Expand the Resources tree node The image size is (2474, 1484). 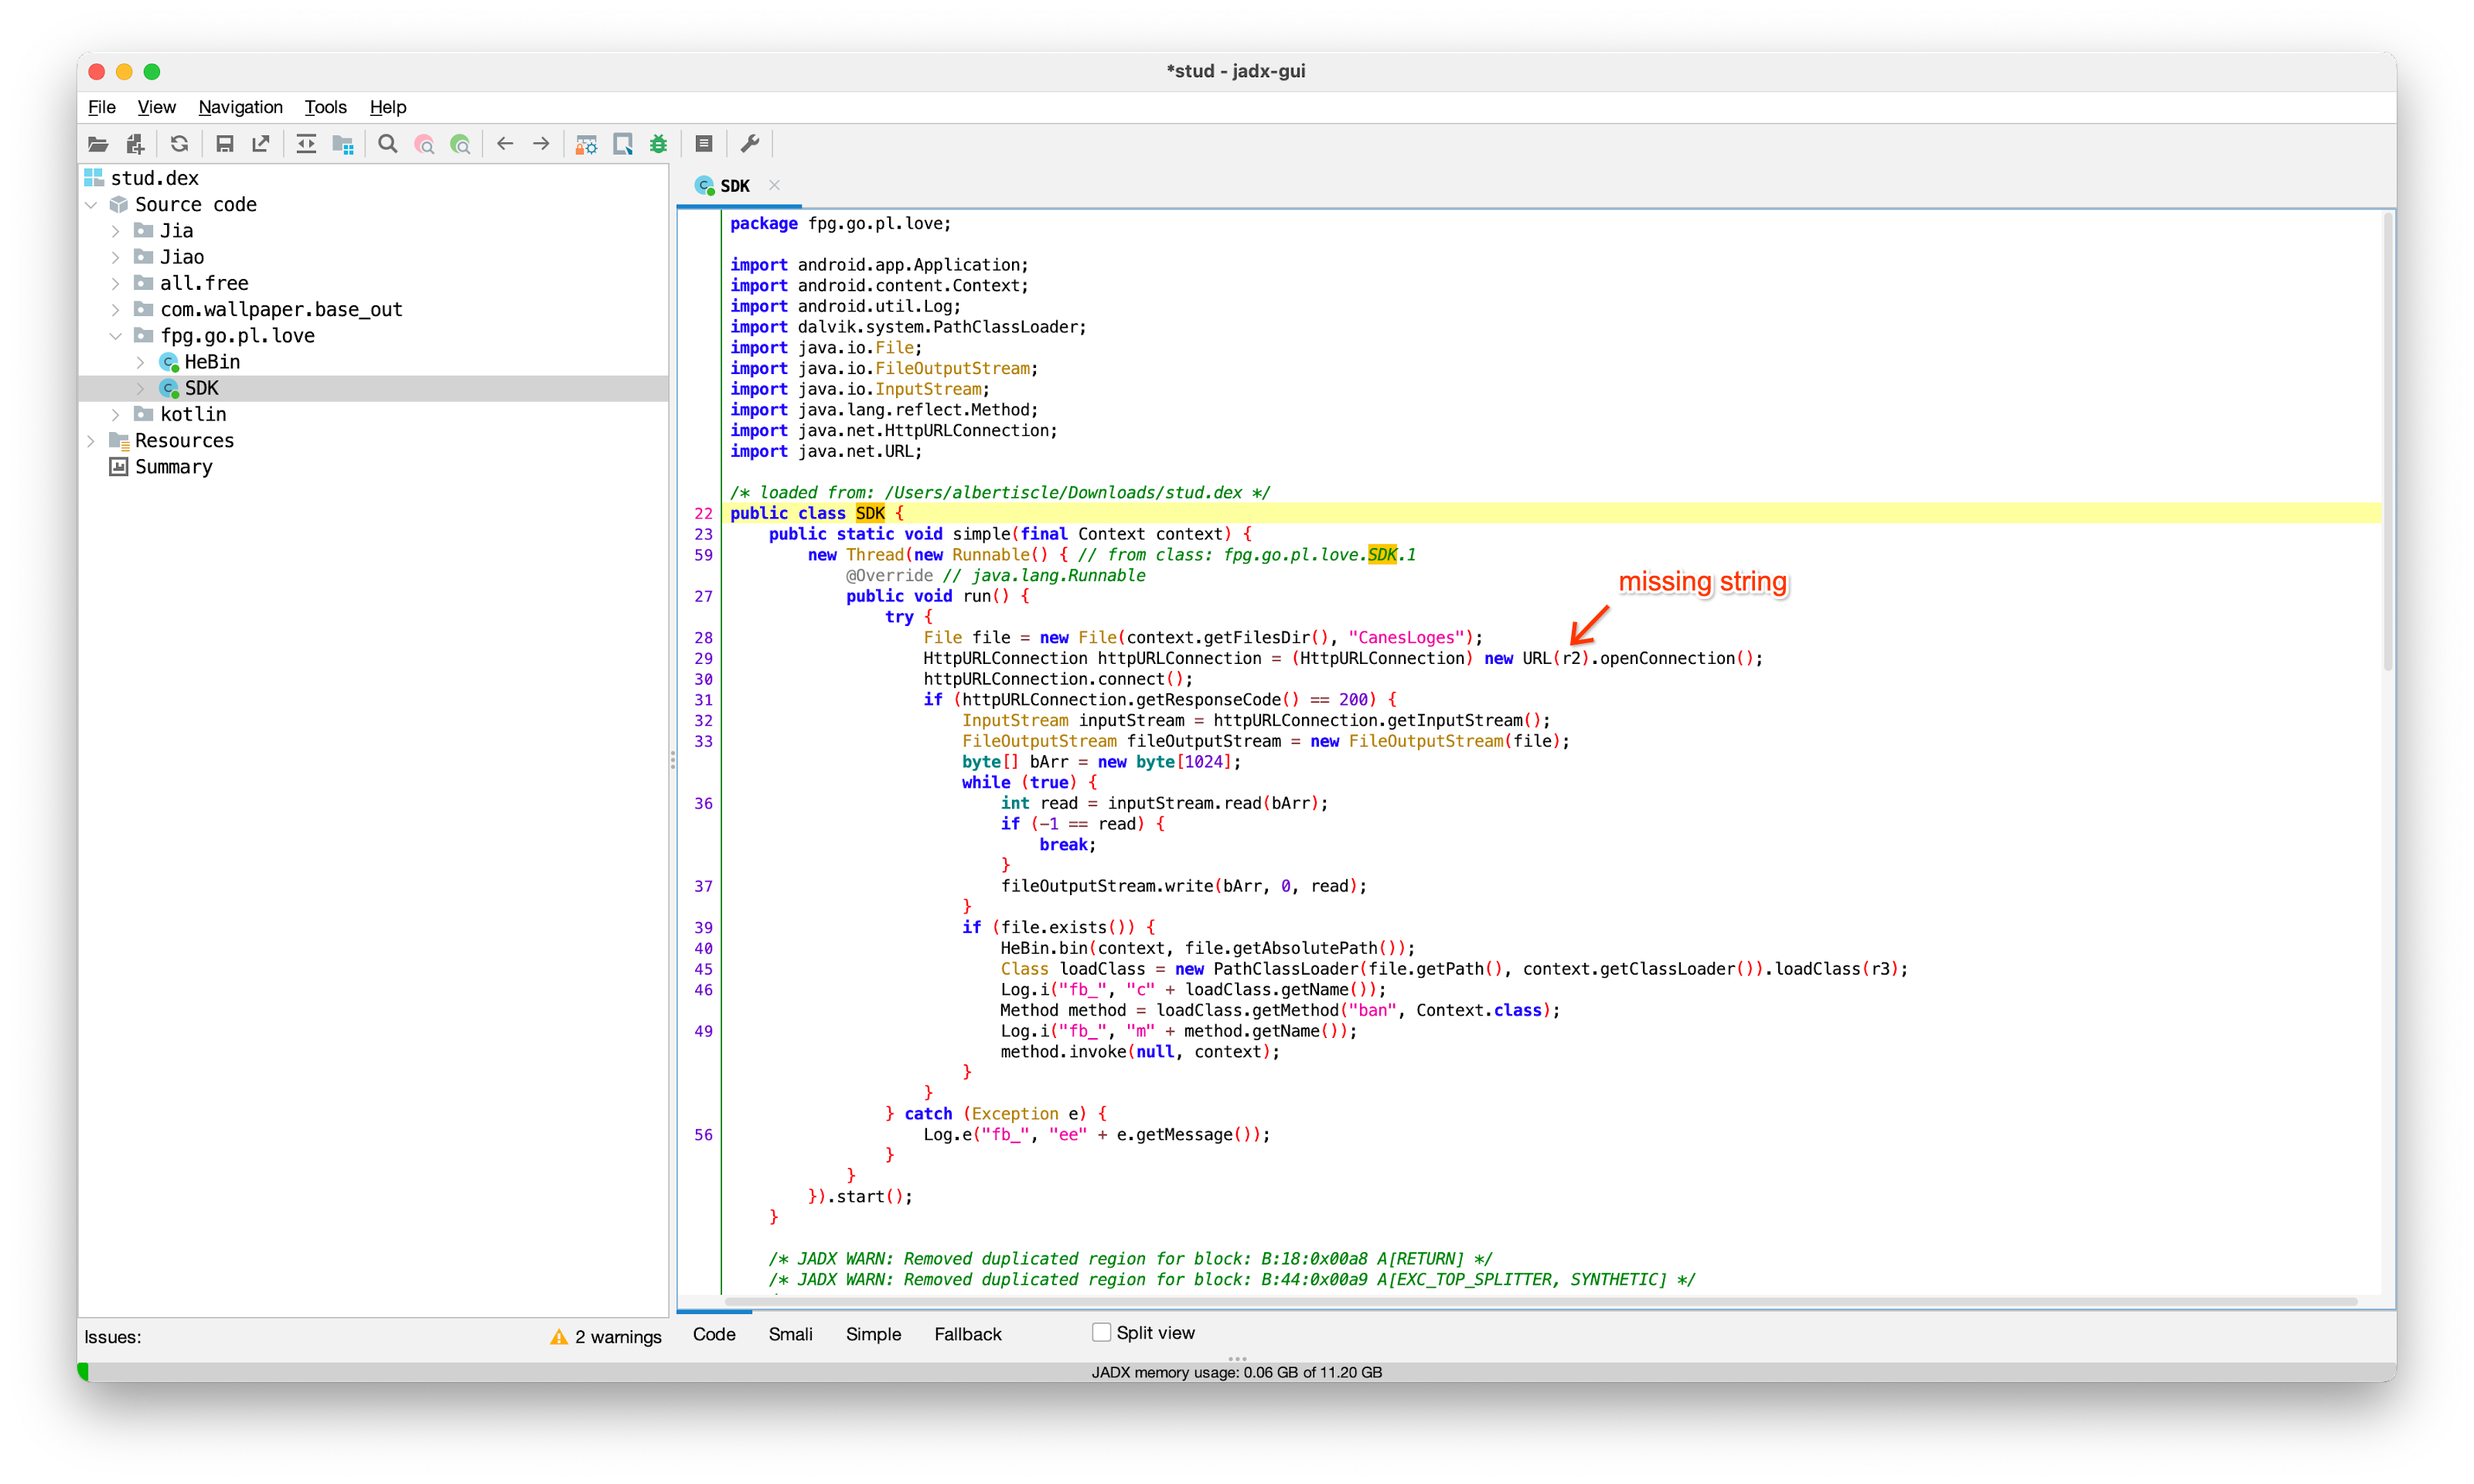91,441
